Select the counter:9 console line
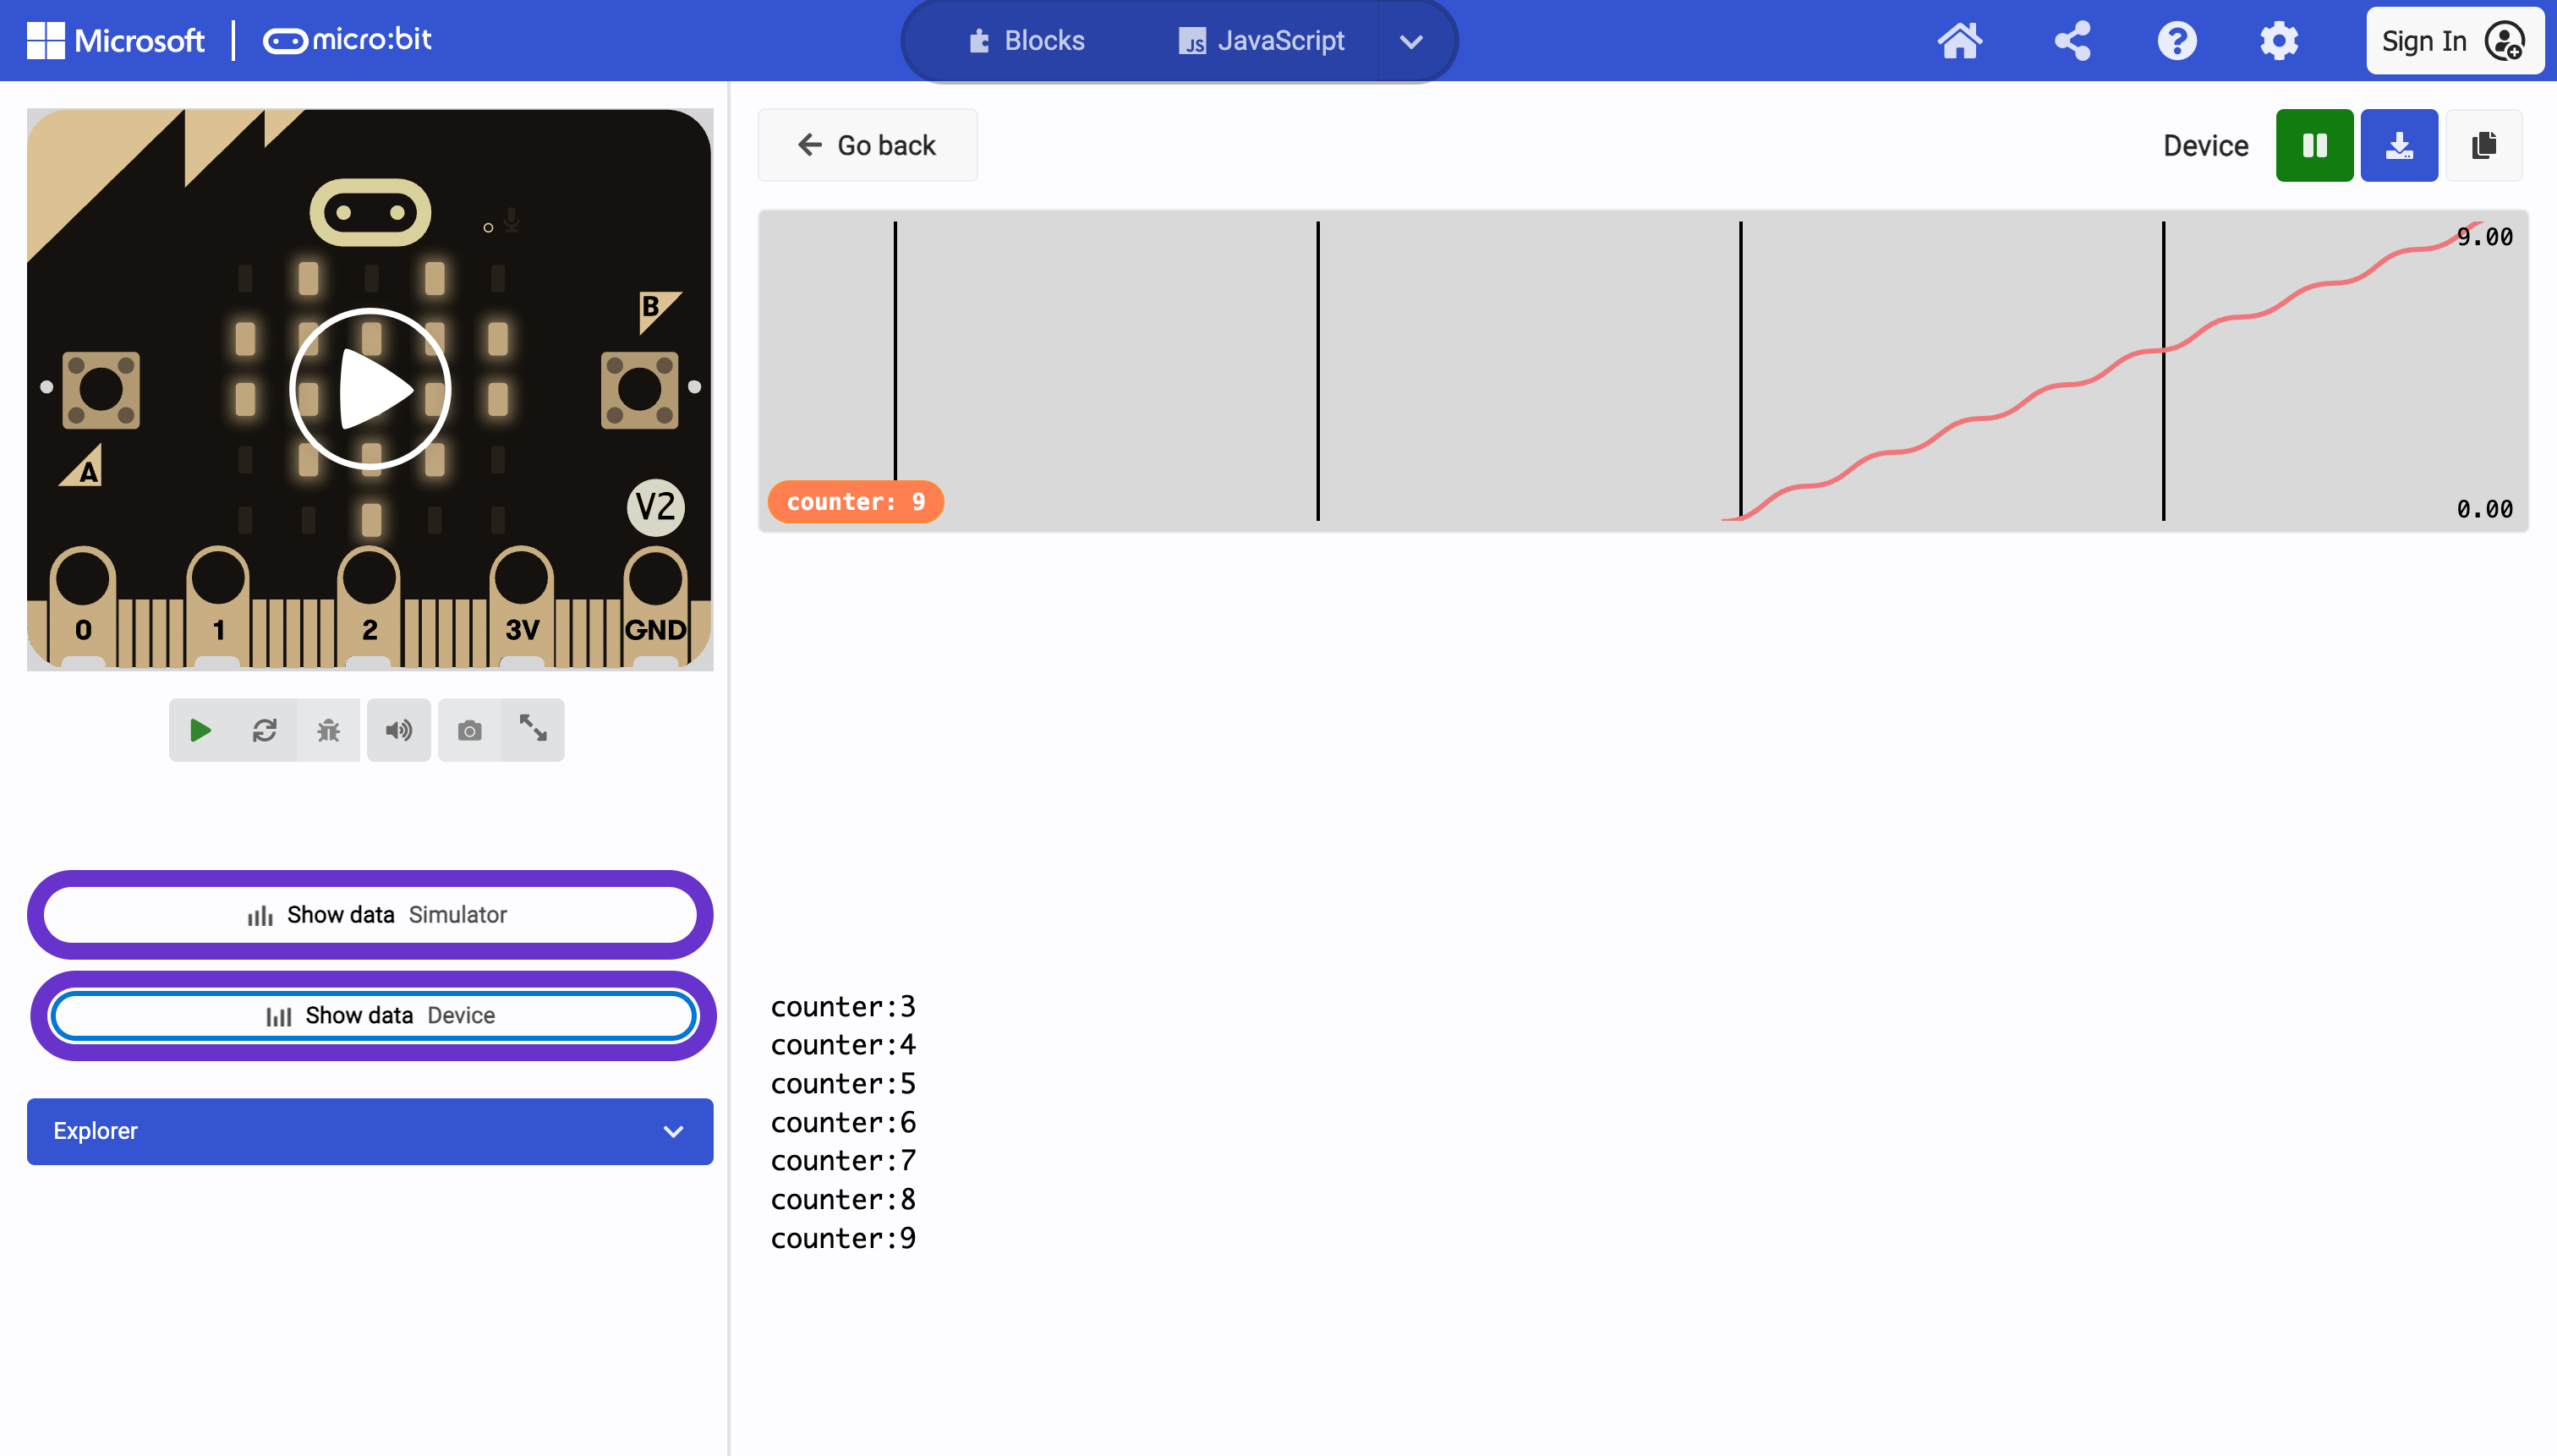Screen dimensions: 2557x1456 (x=843, y=1238)
